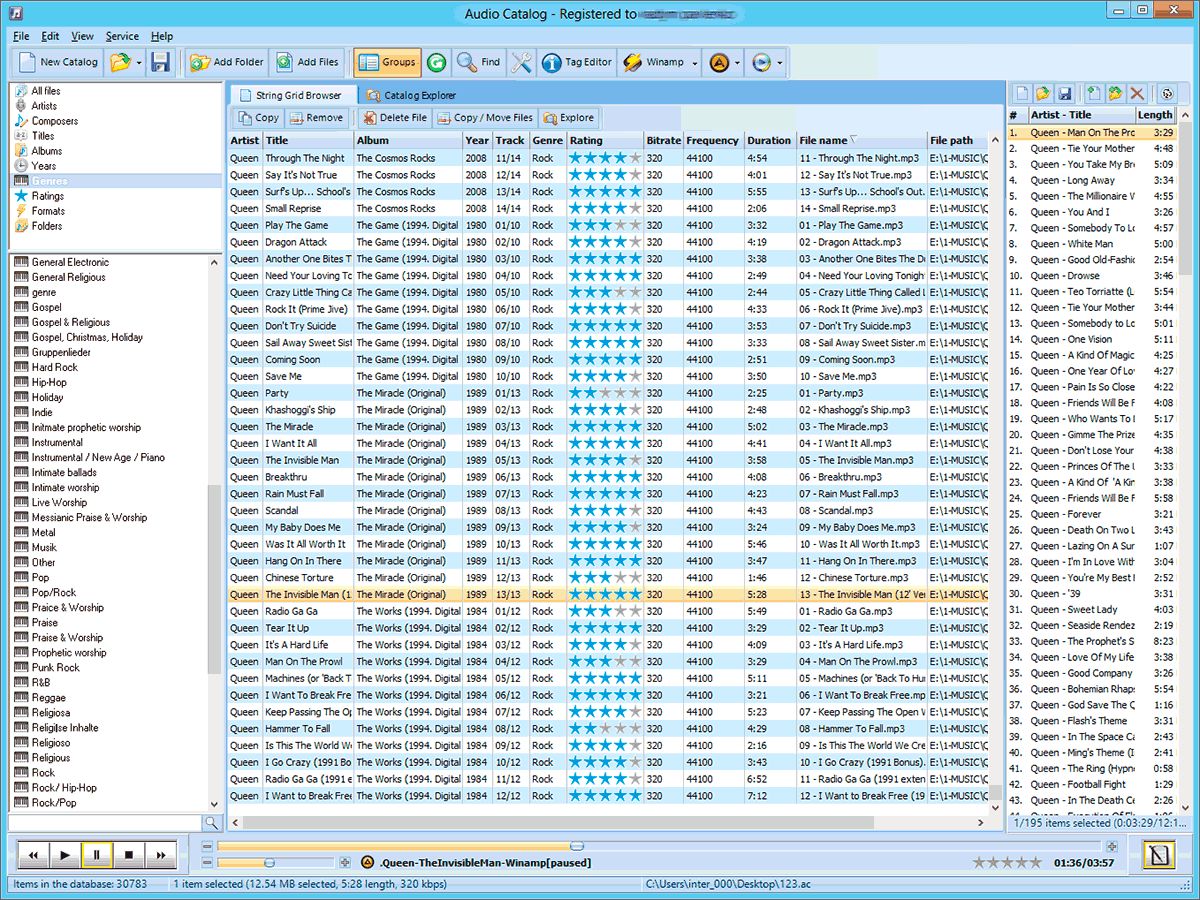The image size is (1200, 900).
Task: Sort by the Bitrate column header
Action: point(664,141)
